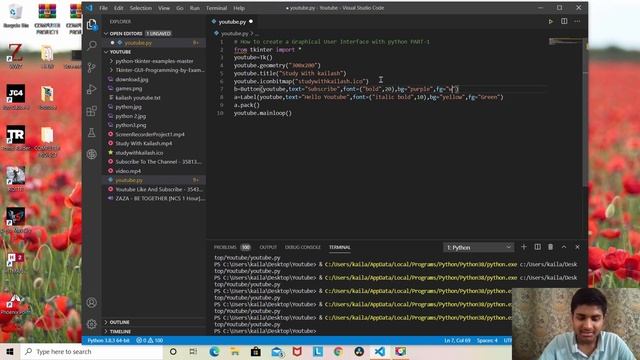Open editor More Actions ellipsis

pos(577,21)
